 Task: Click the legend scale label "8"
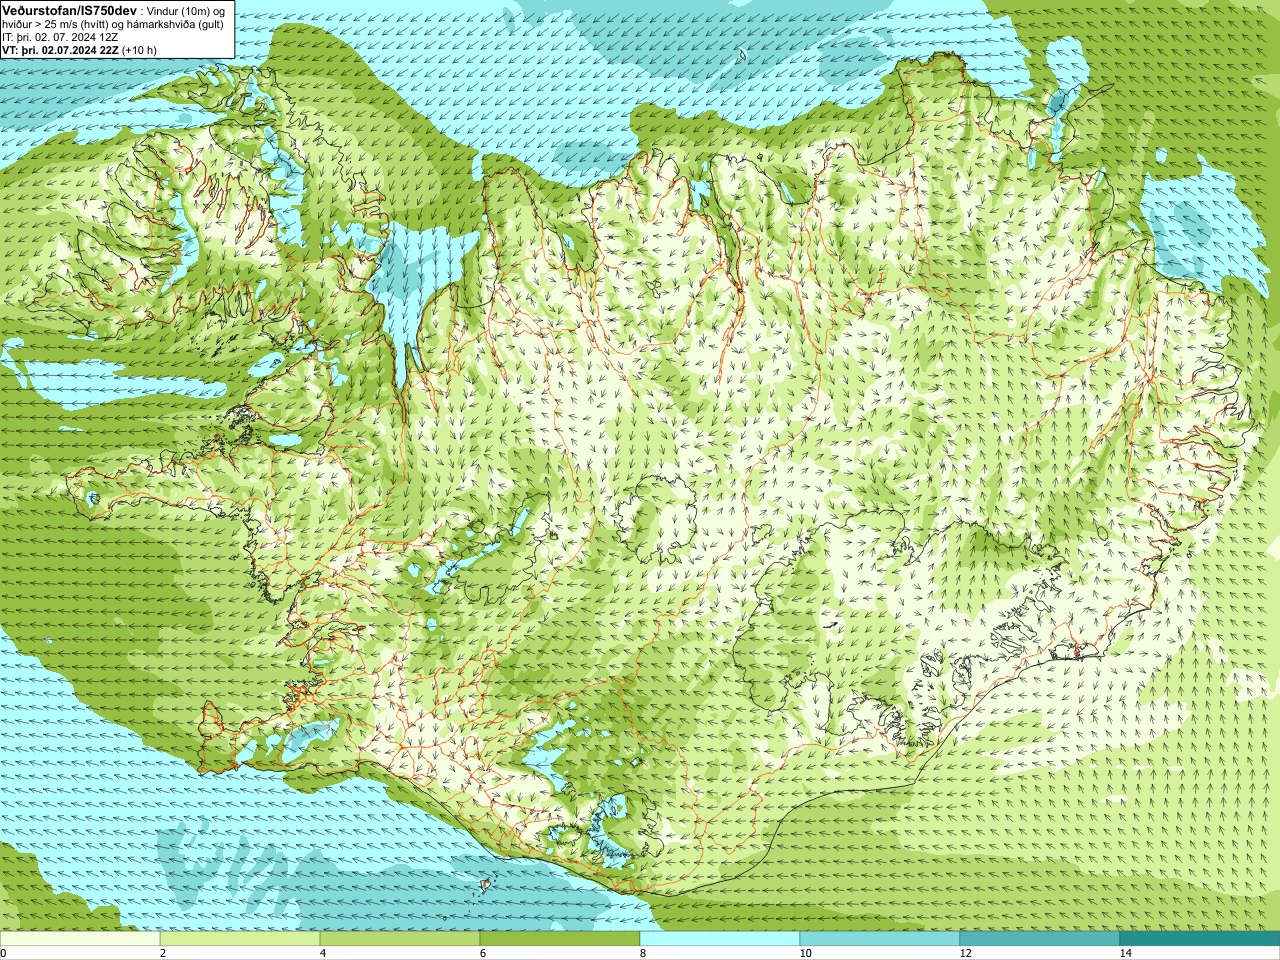point(643,953)
